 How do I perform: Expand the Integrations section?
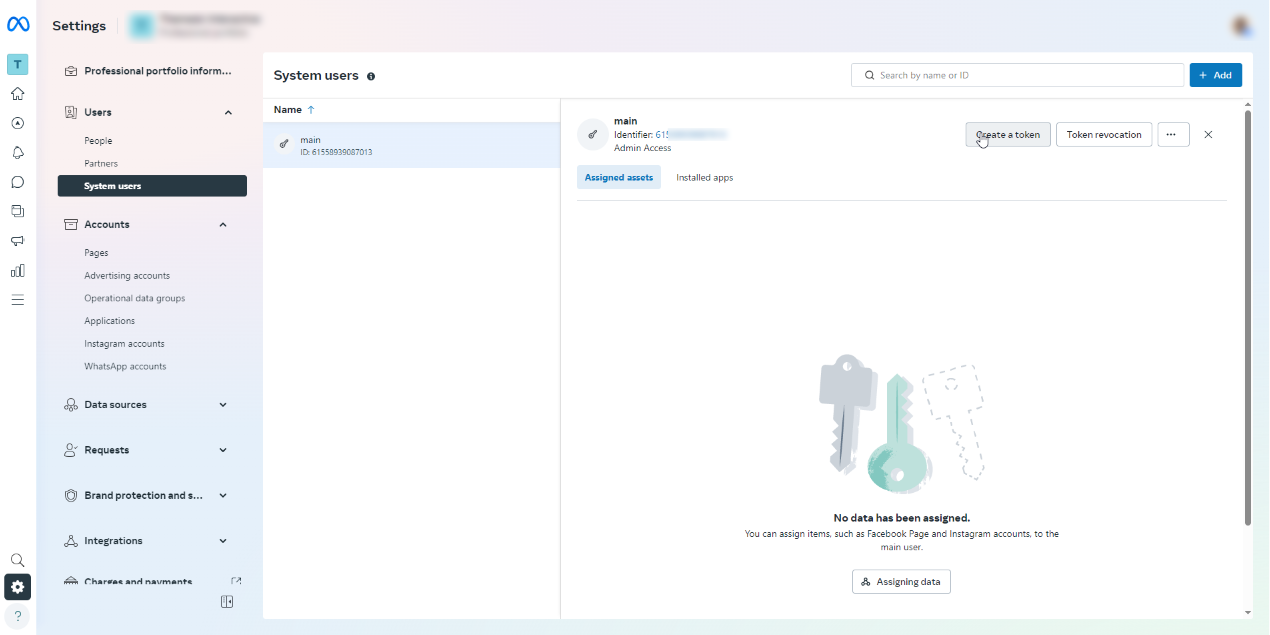(223, 541)
